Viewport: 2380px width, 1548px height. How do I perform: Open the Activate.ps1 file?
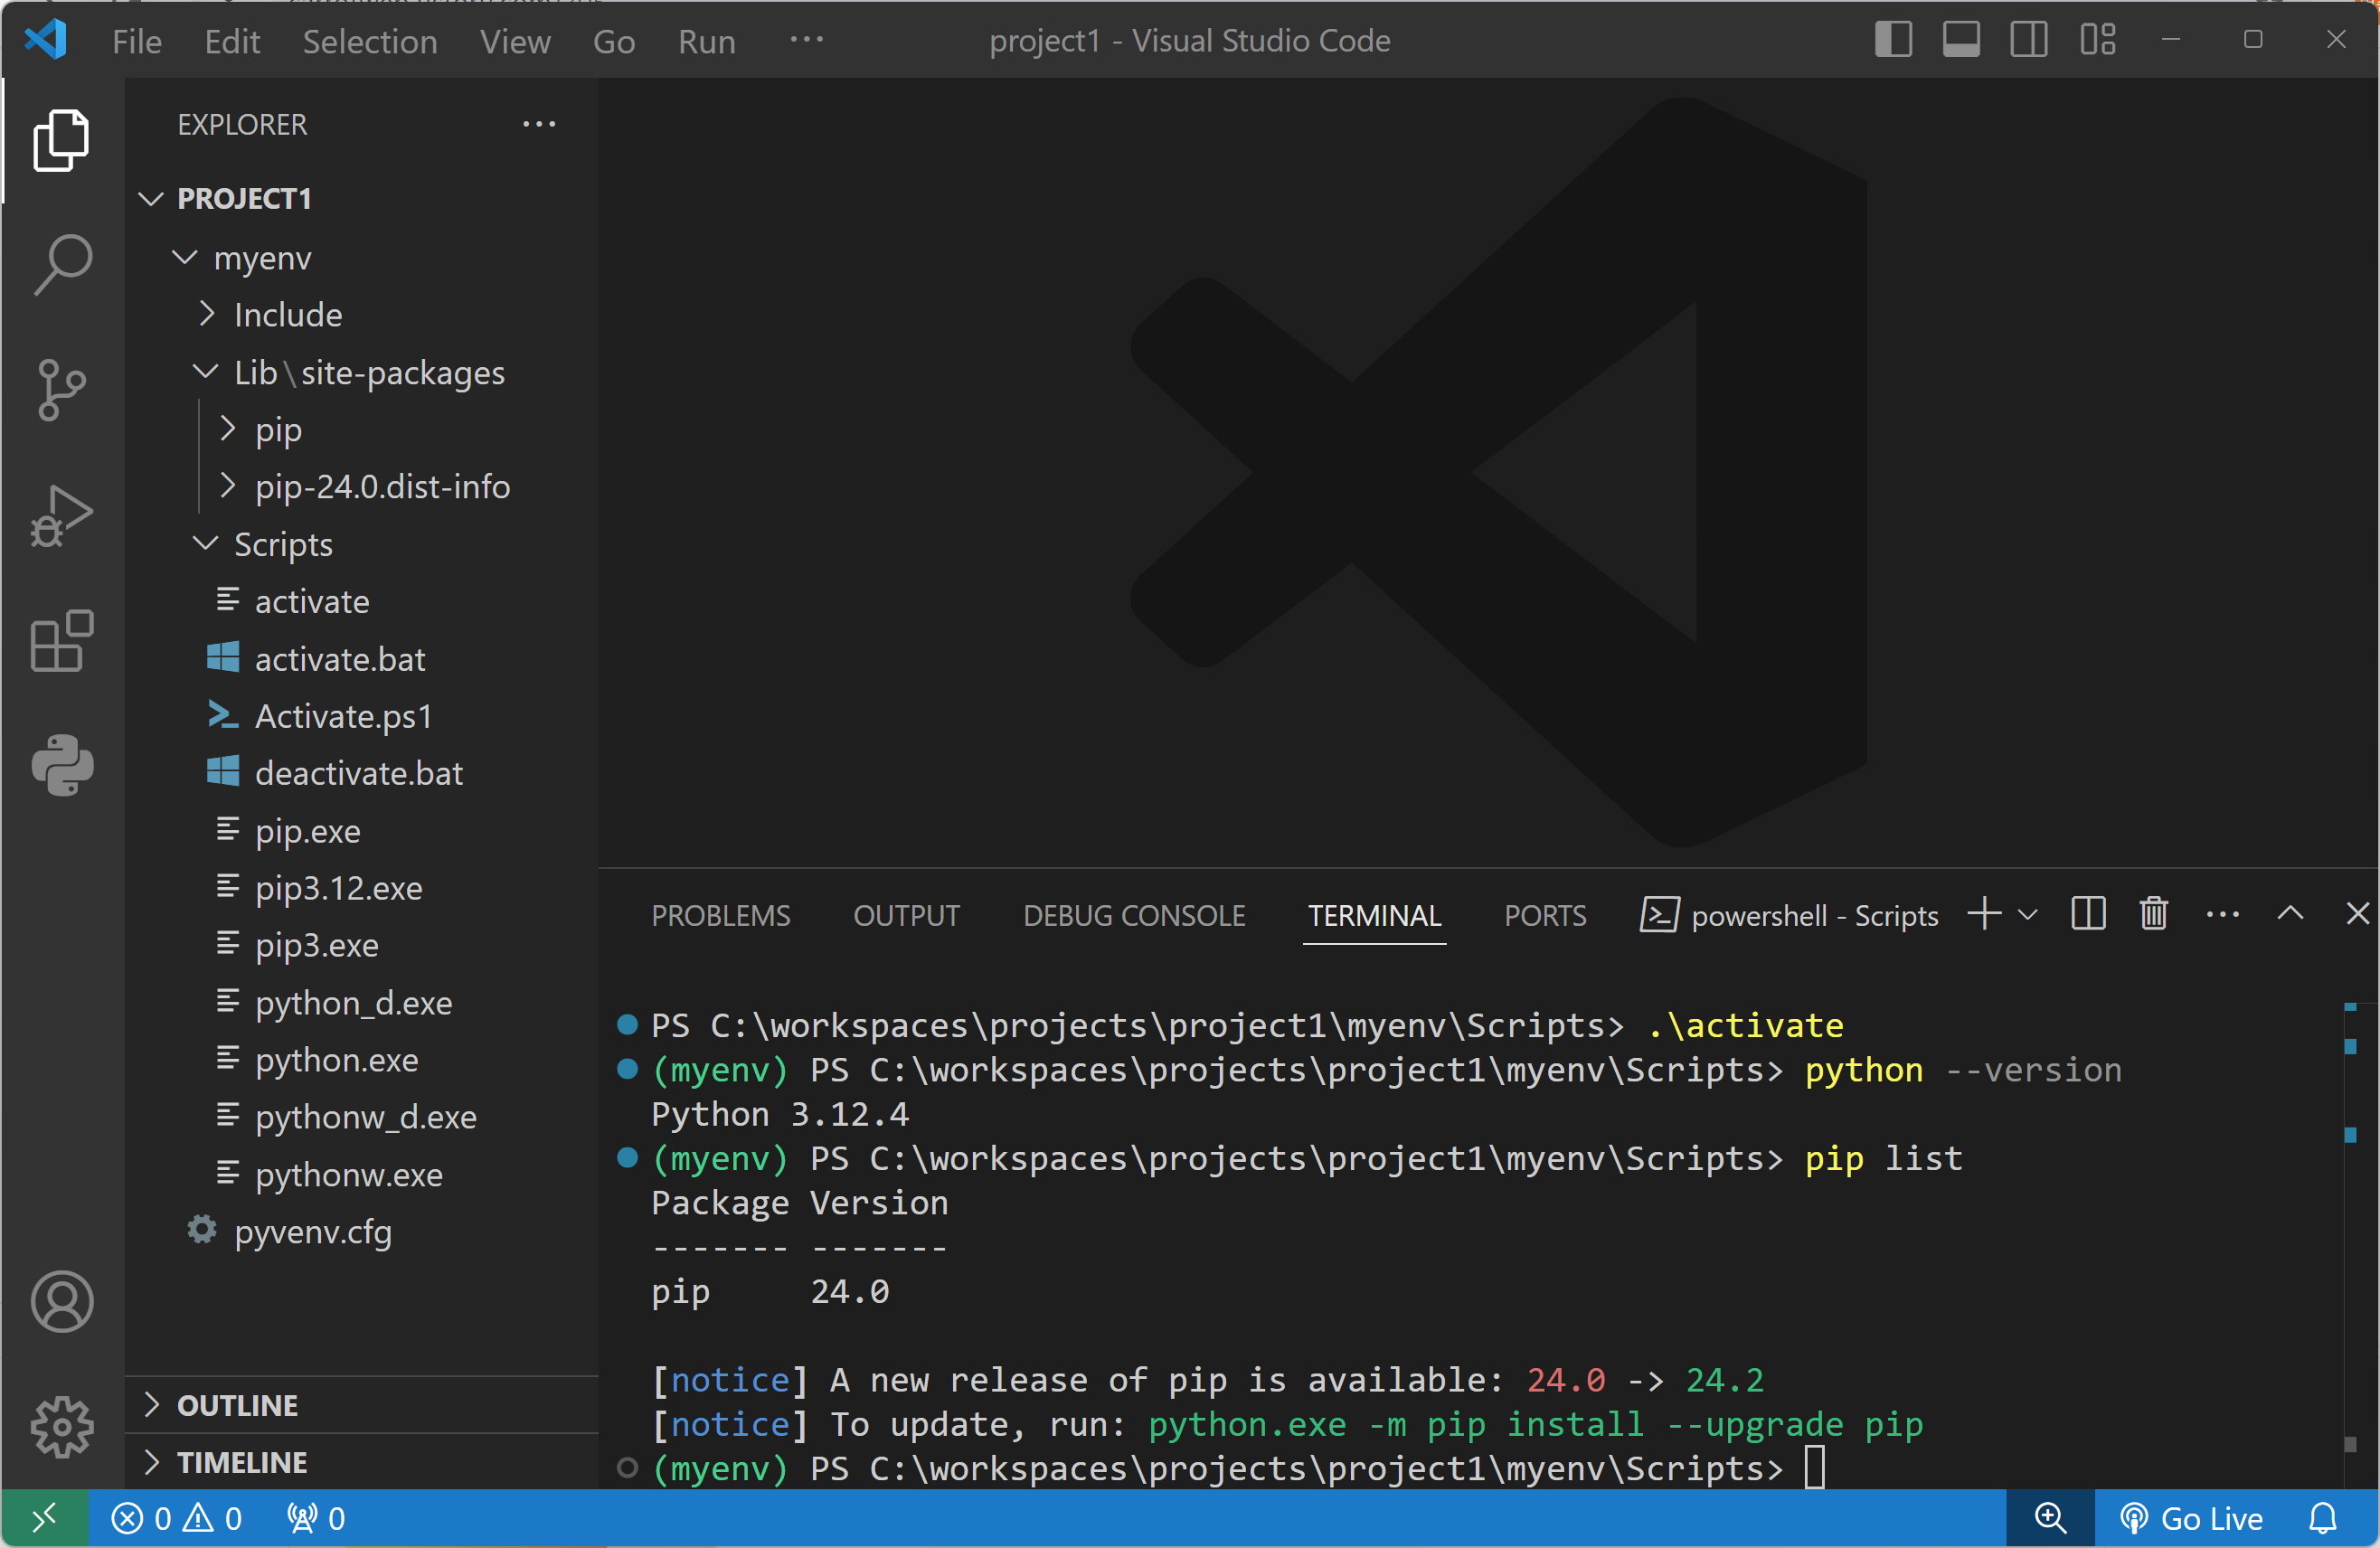coord(343,716)
